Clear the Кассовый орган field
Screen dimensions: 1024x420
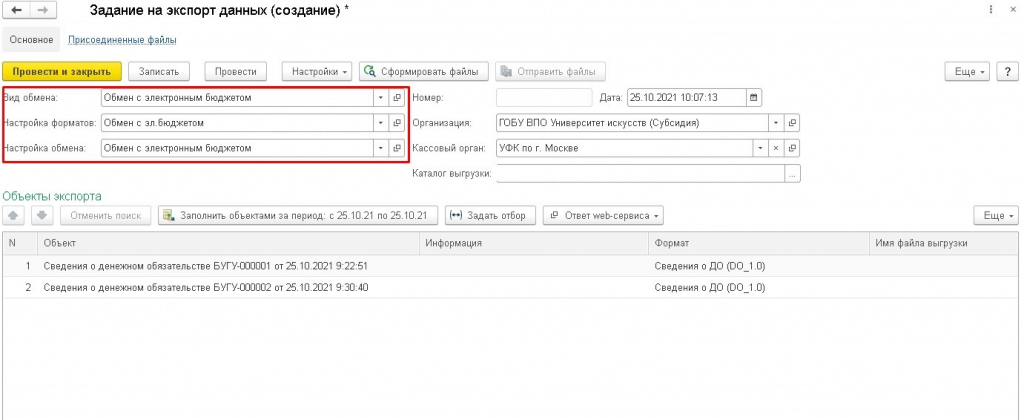coord(776,148)
